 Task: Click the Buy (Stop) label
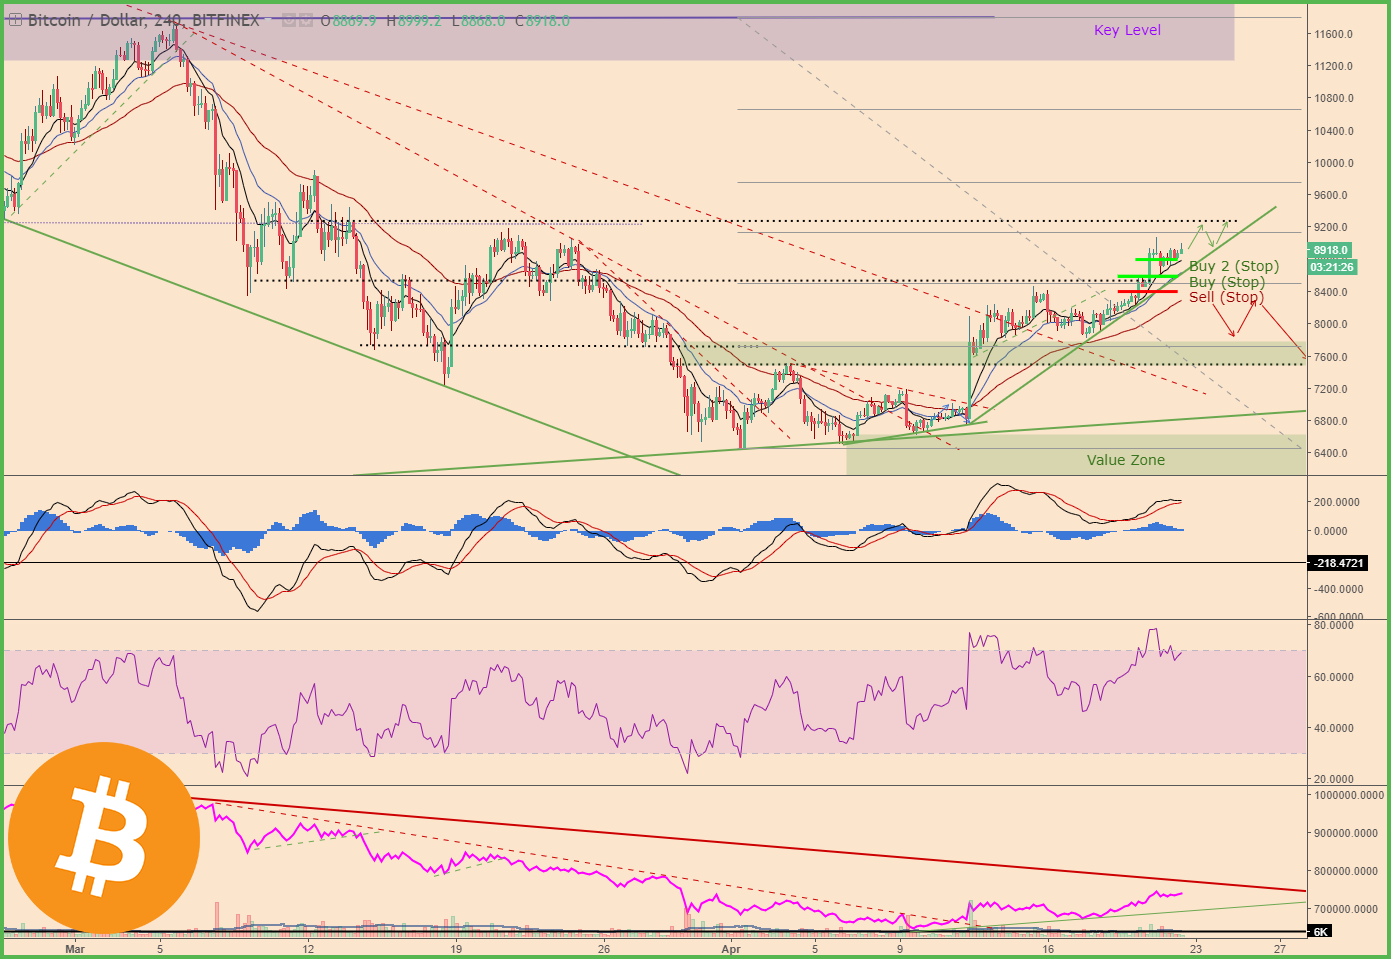click(x=1227, y=282)
